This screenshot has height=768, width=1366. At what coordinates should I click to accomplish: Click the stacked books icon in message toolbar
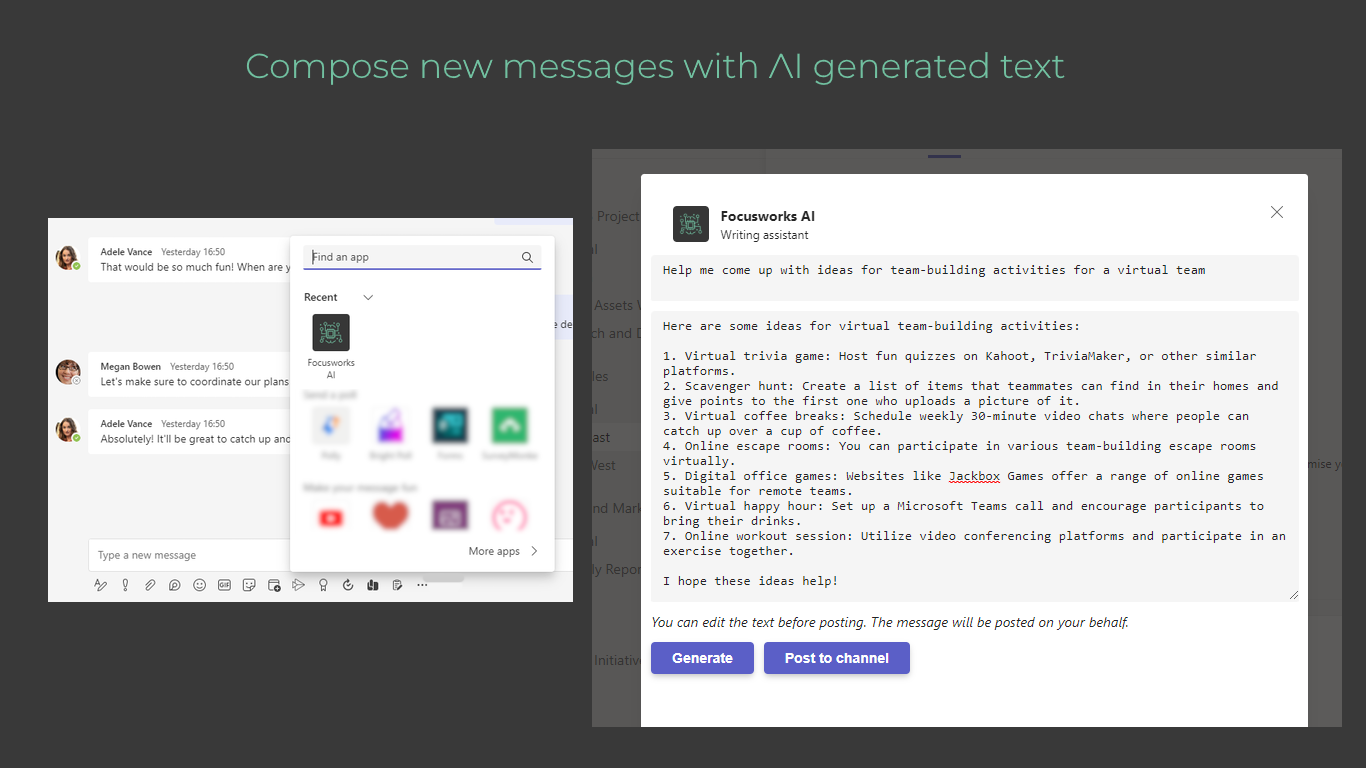point(373,585)
